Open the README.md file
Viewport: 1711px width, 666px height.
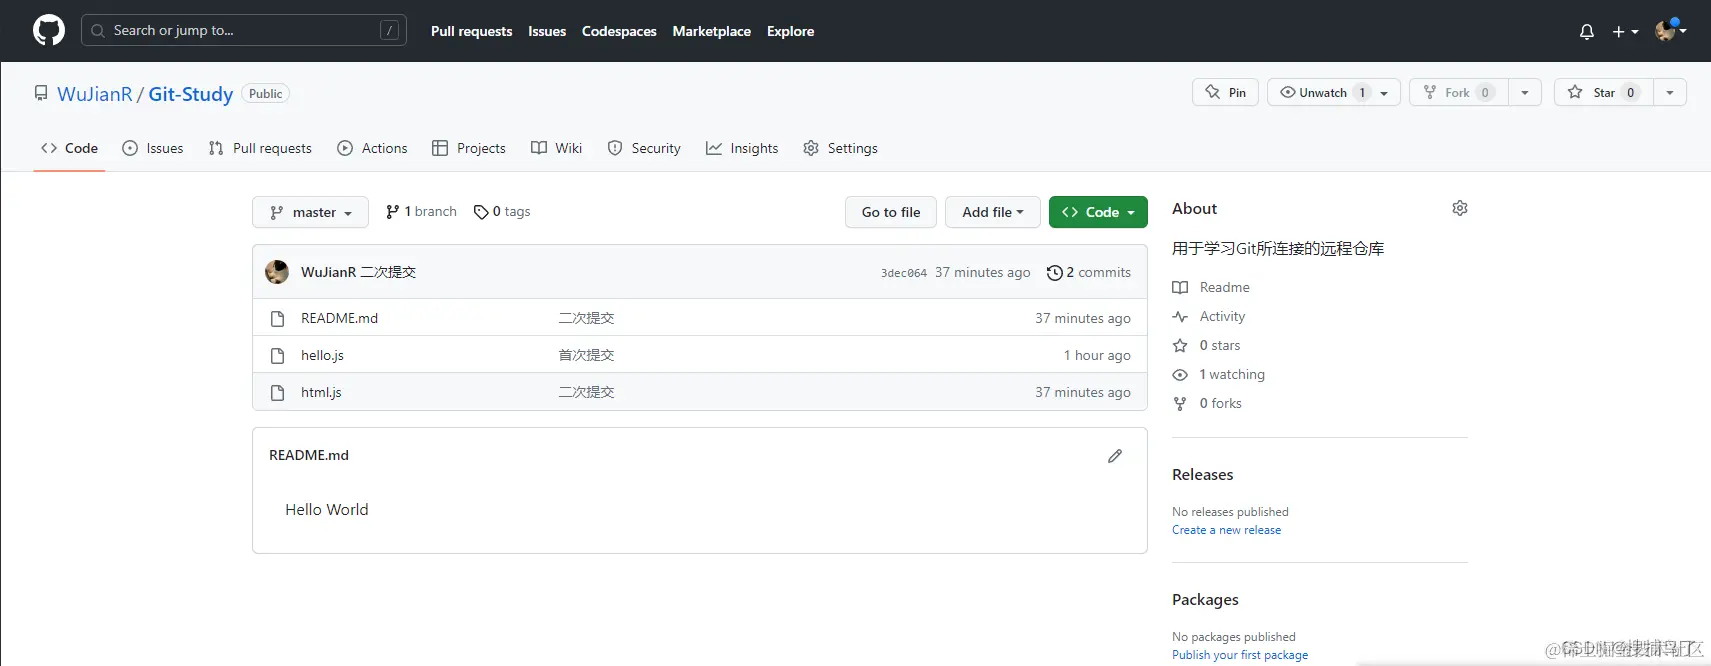(339, 318)
